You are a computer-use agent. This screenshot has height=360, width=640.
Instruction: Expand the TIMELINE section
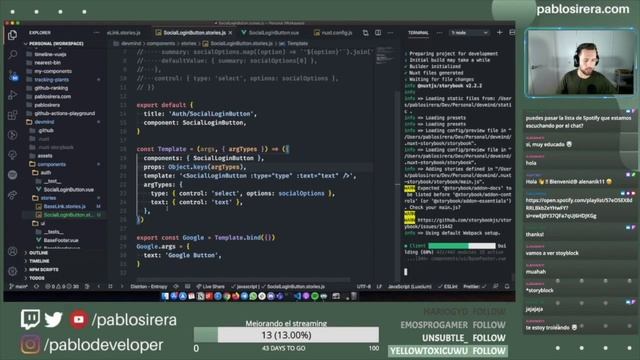(x=38, y=261)
